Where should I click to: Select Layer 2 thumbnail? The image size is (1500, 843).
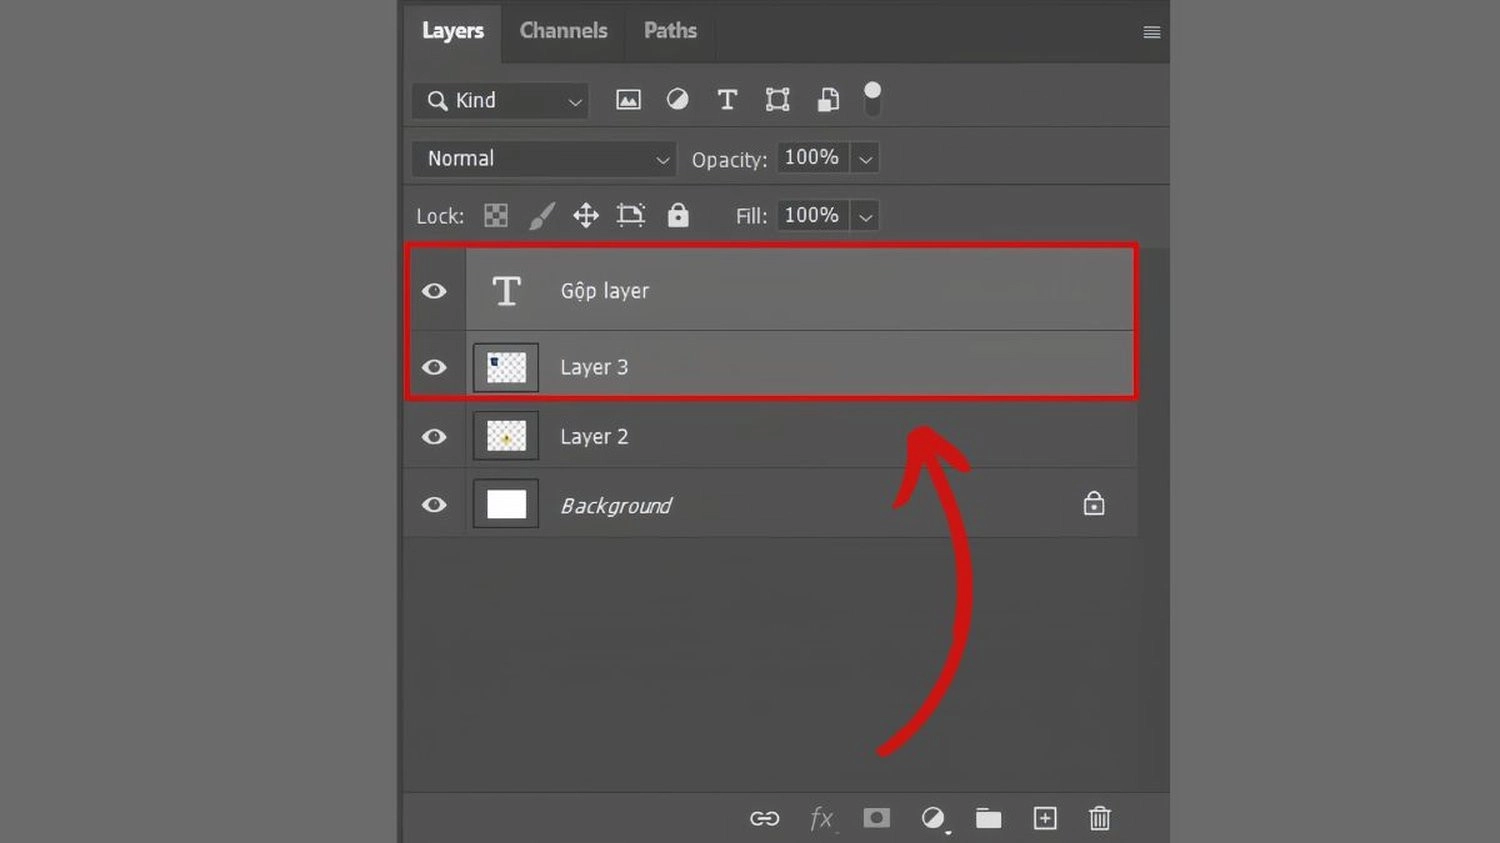pyautogui.click(x=506, y=436)
